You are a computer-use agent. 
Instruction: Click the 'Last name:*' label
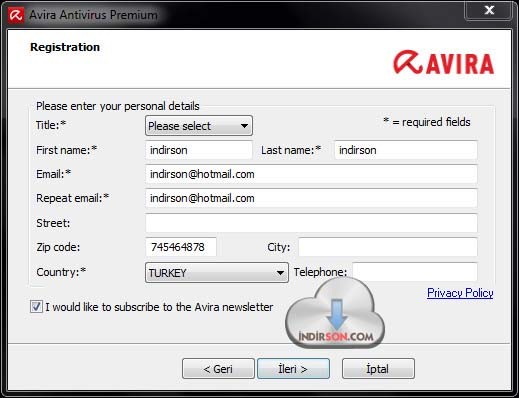(x=291, y=150)
